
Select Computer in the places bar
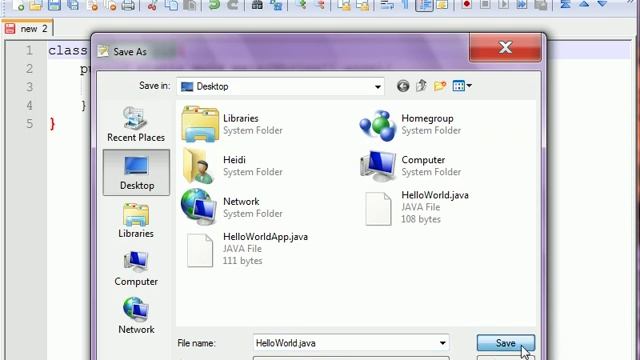coord(136,268)
